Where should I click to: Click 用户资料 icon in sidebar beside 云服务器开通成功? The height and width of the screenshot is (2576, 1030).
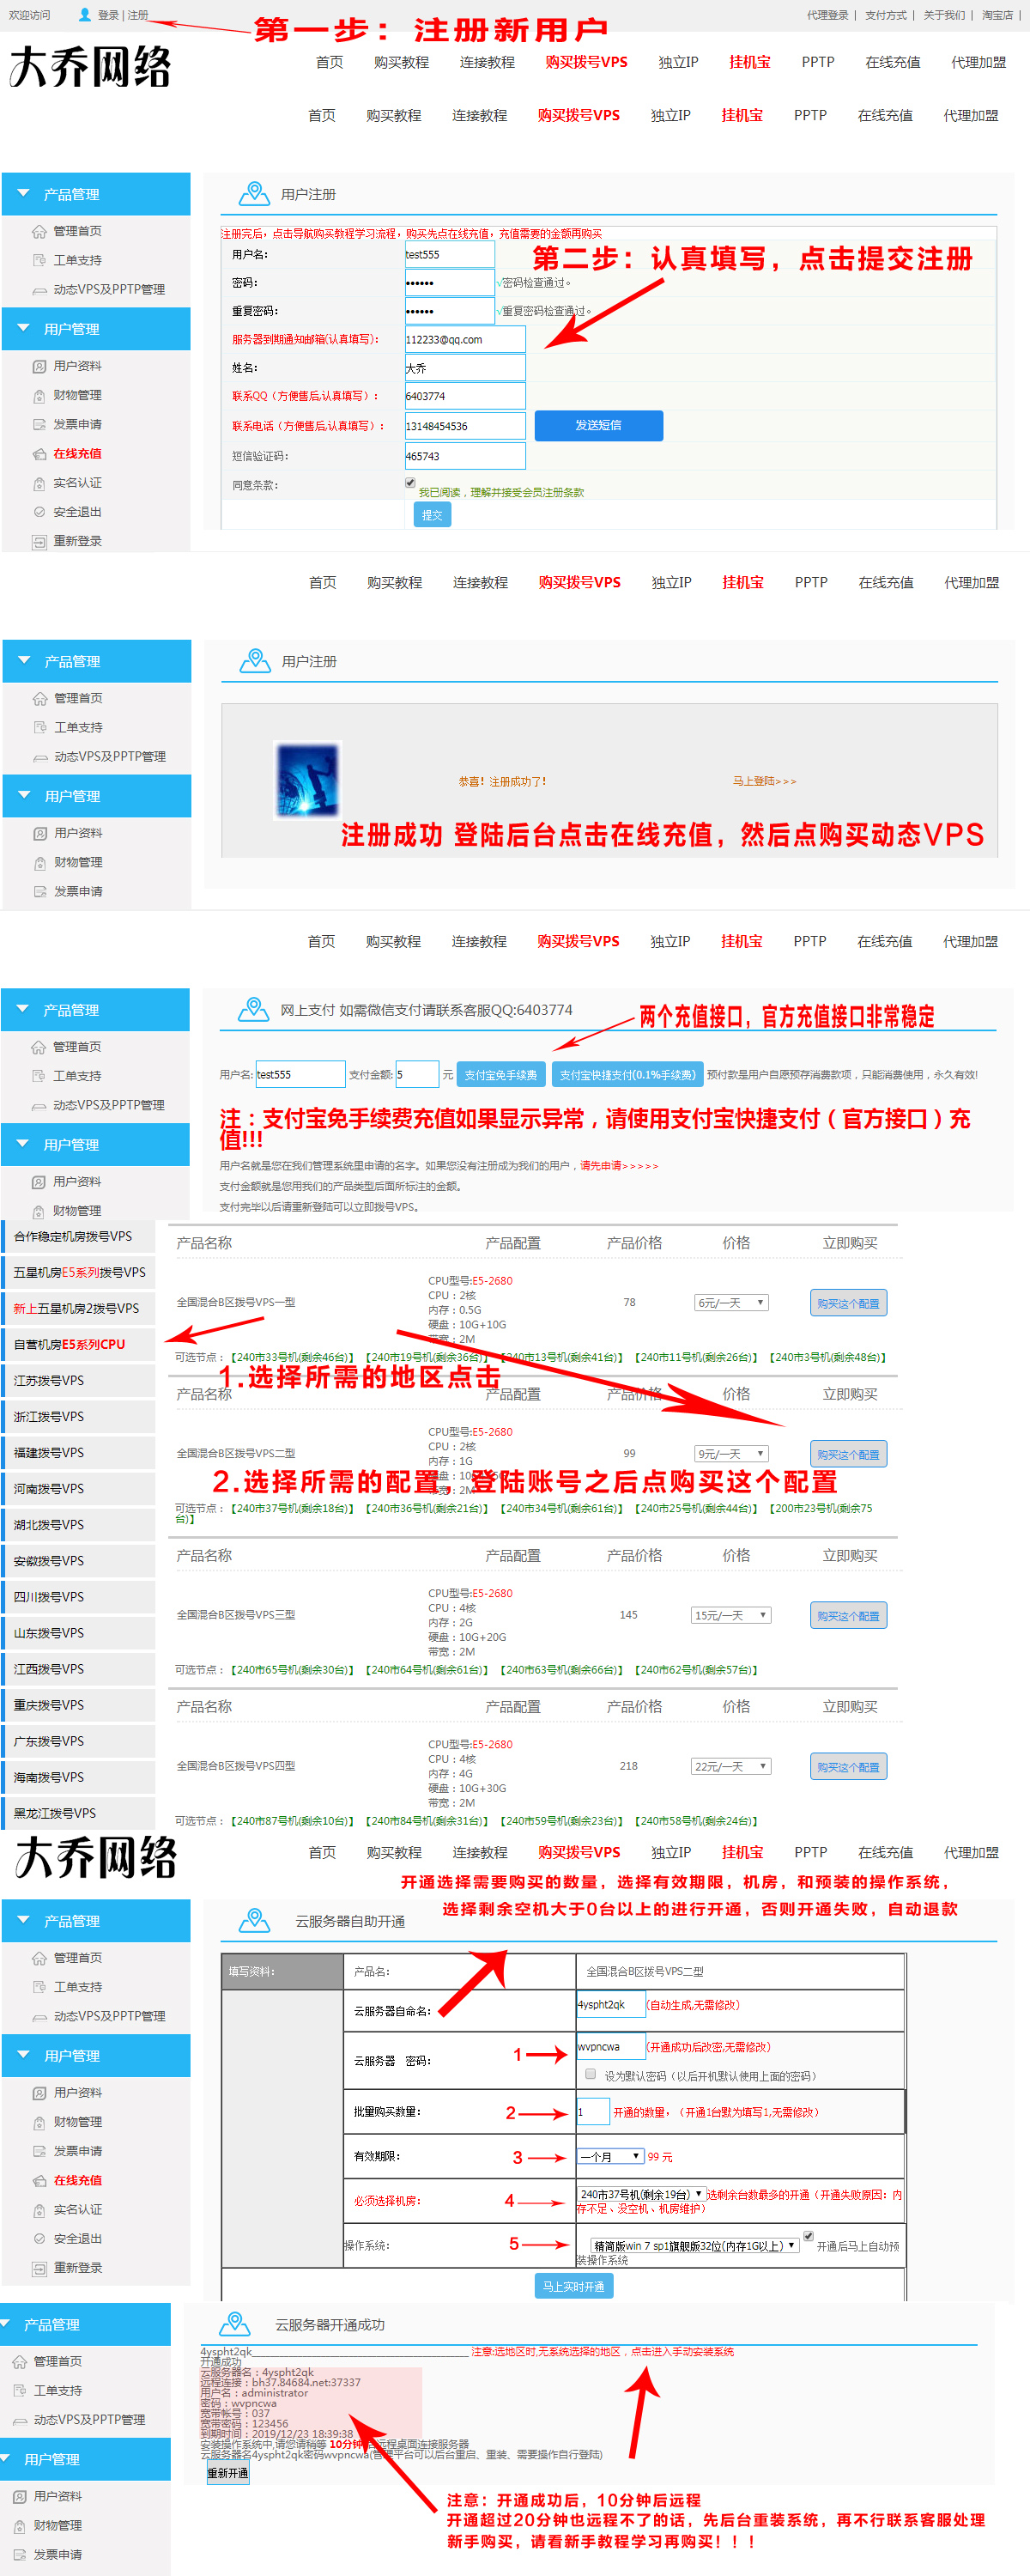pos(20,2496)
